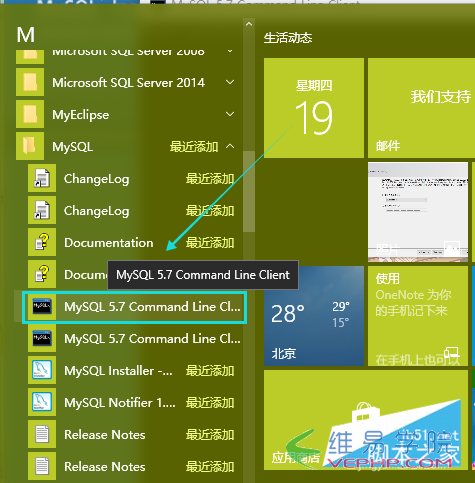Image resolution: width=475 pixels, height=483 pixels.
Task: Open the 北京 weather tile showing 28°
Action: 314,316
